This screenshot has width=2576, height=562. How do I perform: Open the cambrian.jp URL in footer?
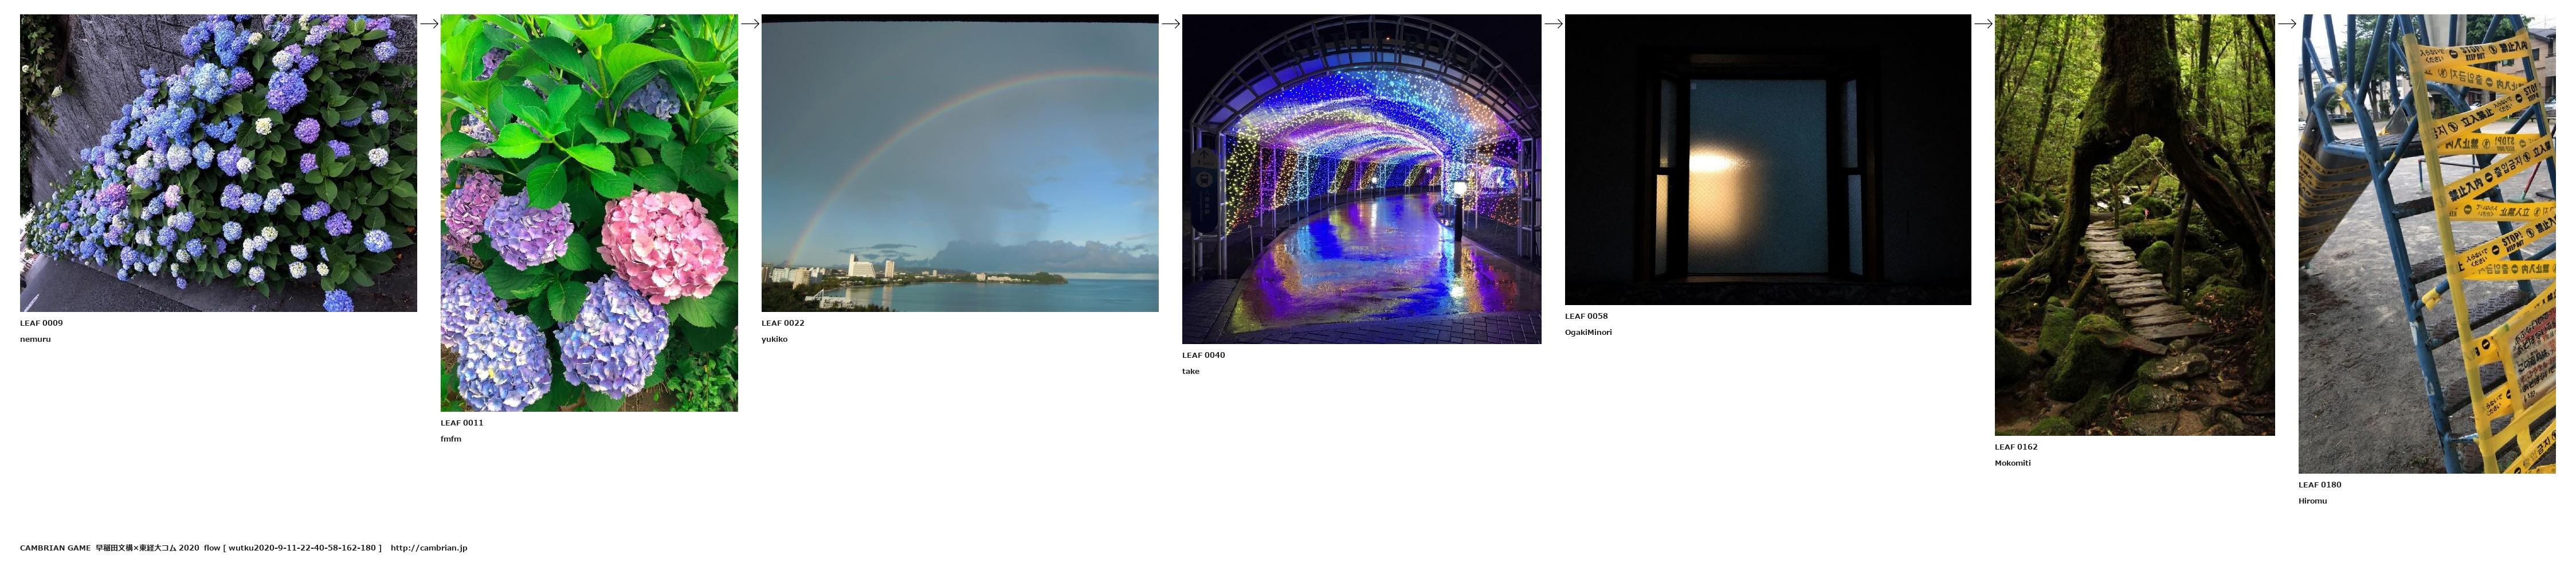tap(428, 548)
